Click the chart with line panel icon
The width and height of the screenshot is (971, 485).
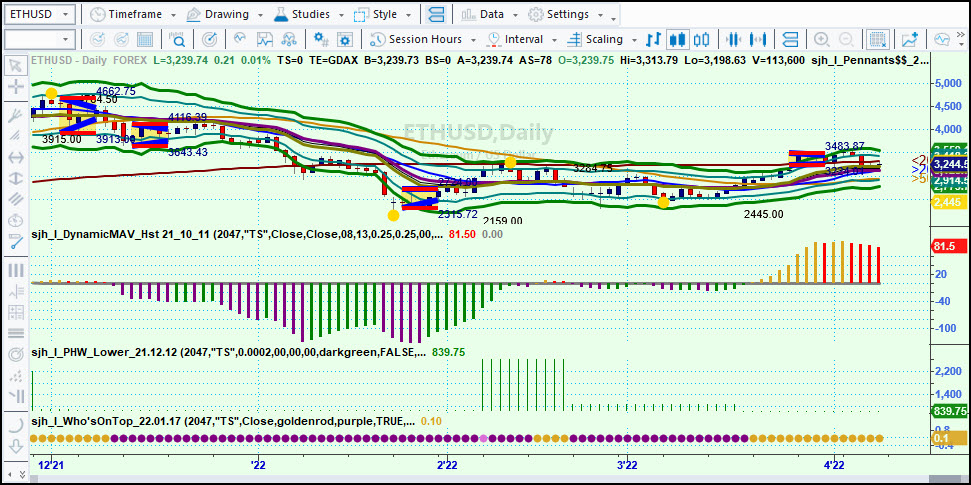[x=265, y=40]
